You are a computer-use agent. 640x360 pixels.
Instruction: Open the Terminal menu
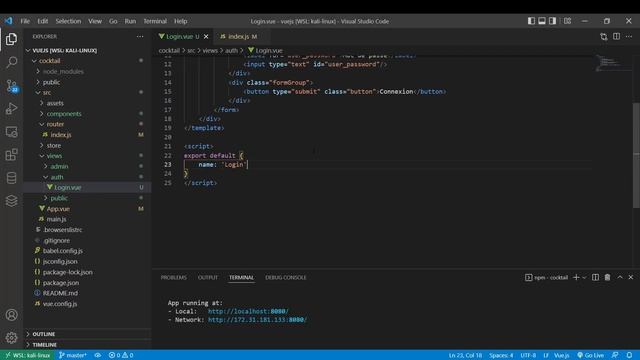click(155, 21)
